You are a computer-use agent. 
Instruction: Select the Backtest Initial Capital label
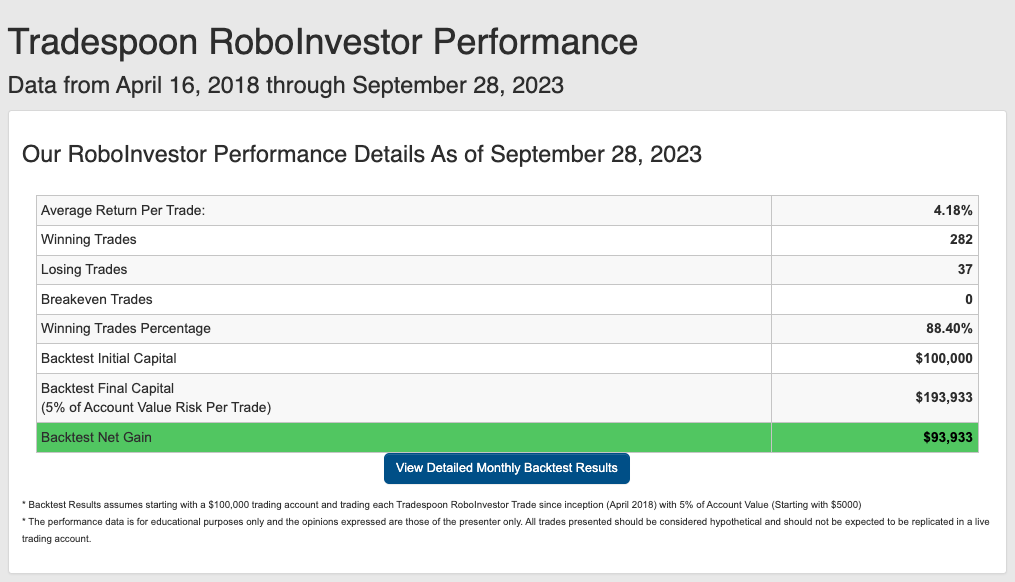point(109,358)
